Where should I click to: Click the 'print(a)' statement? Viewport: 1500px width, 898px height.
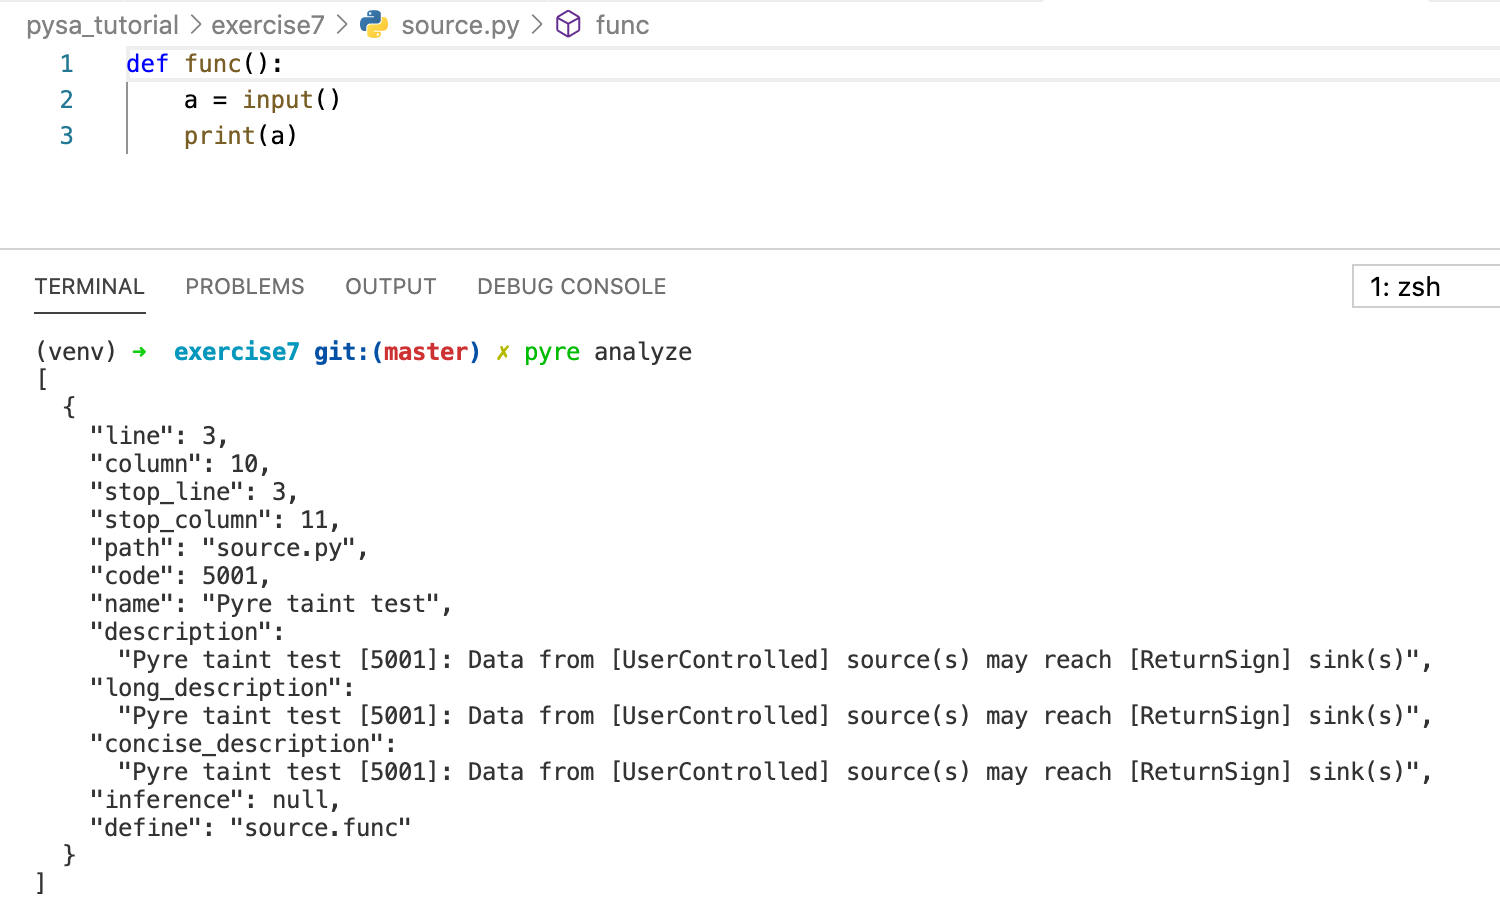click(x=241, y=136)
